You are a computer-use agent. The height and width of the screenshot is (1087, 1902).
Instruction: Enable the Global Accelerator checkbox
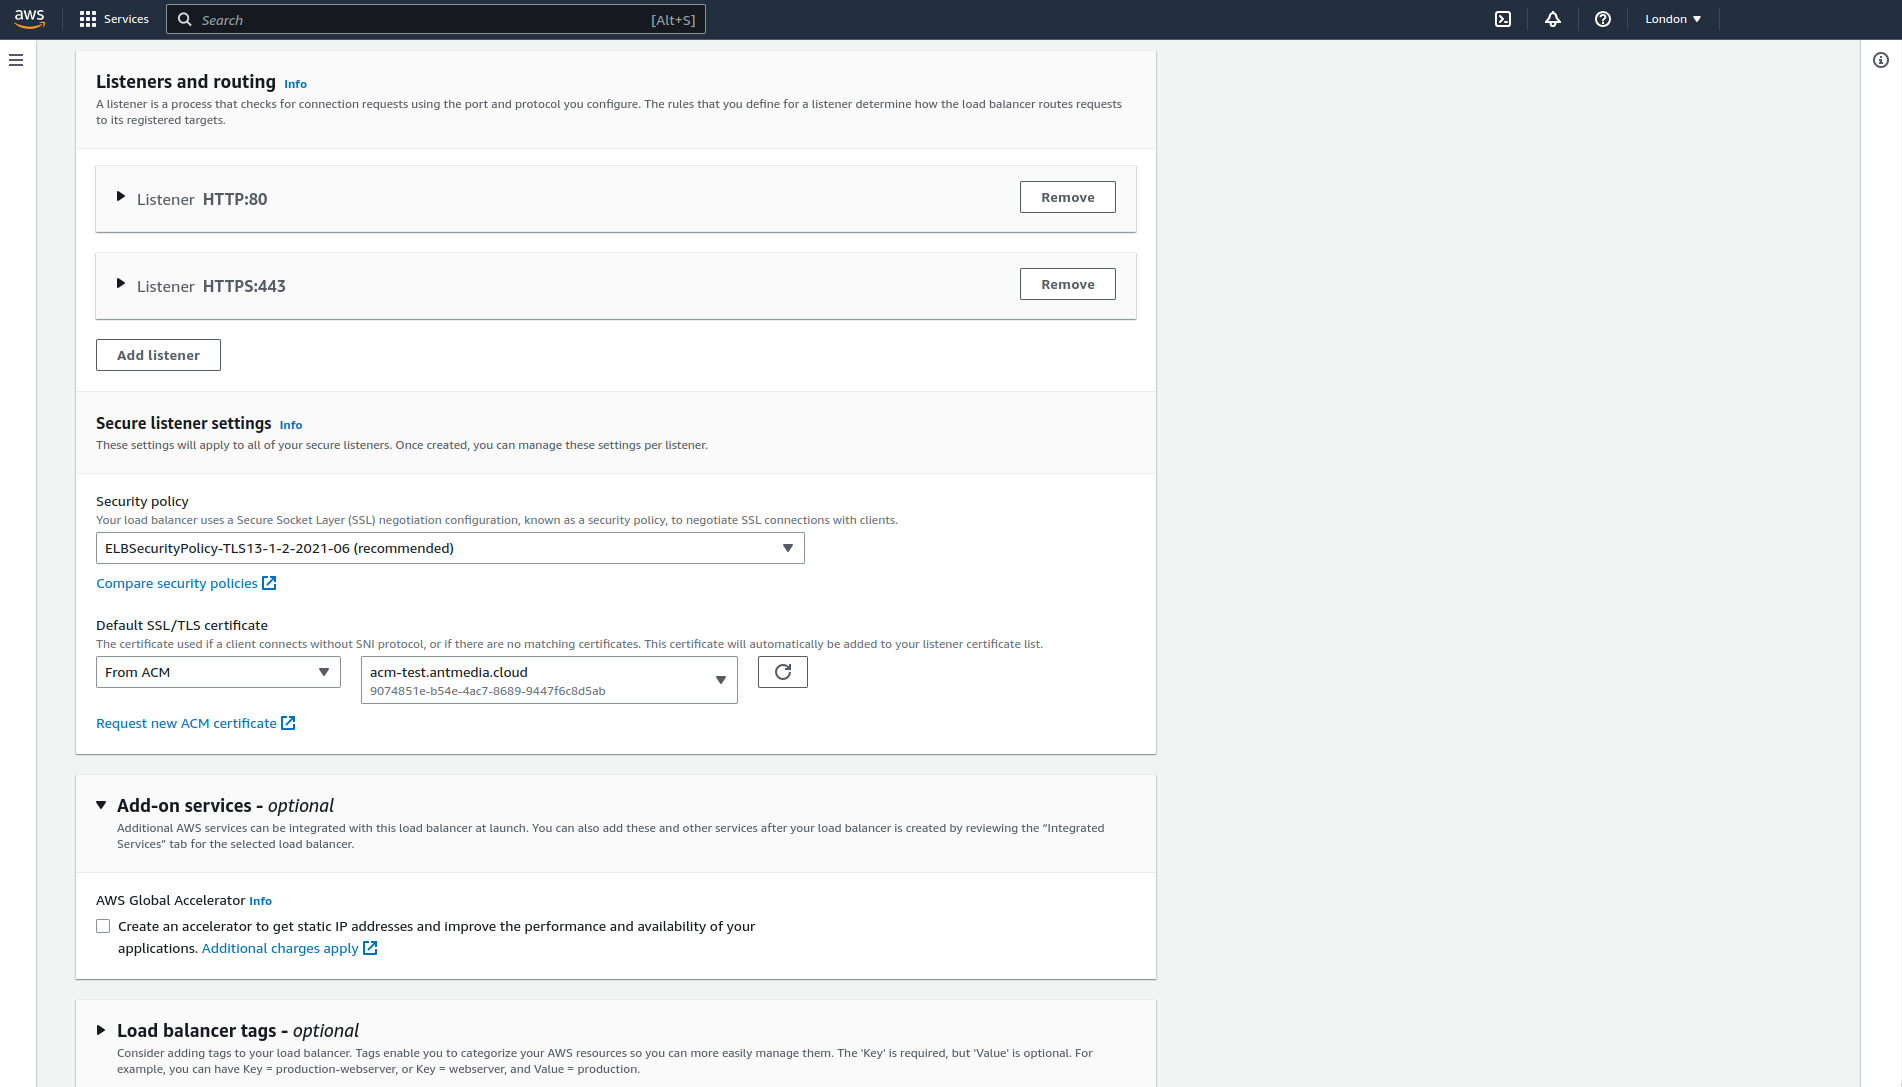(x=103, y=926)
